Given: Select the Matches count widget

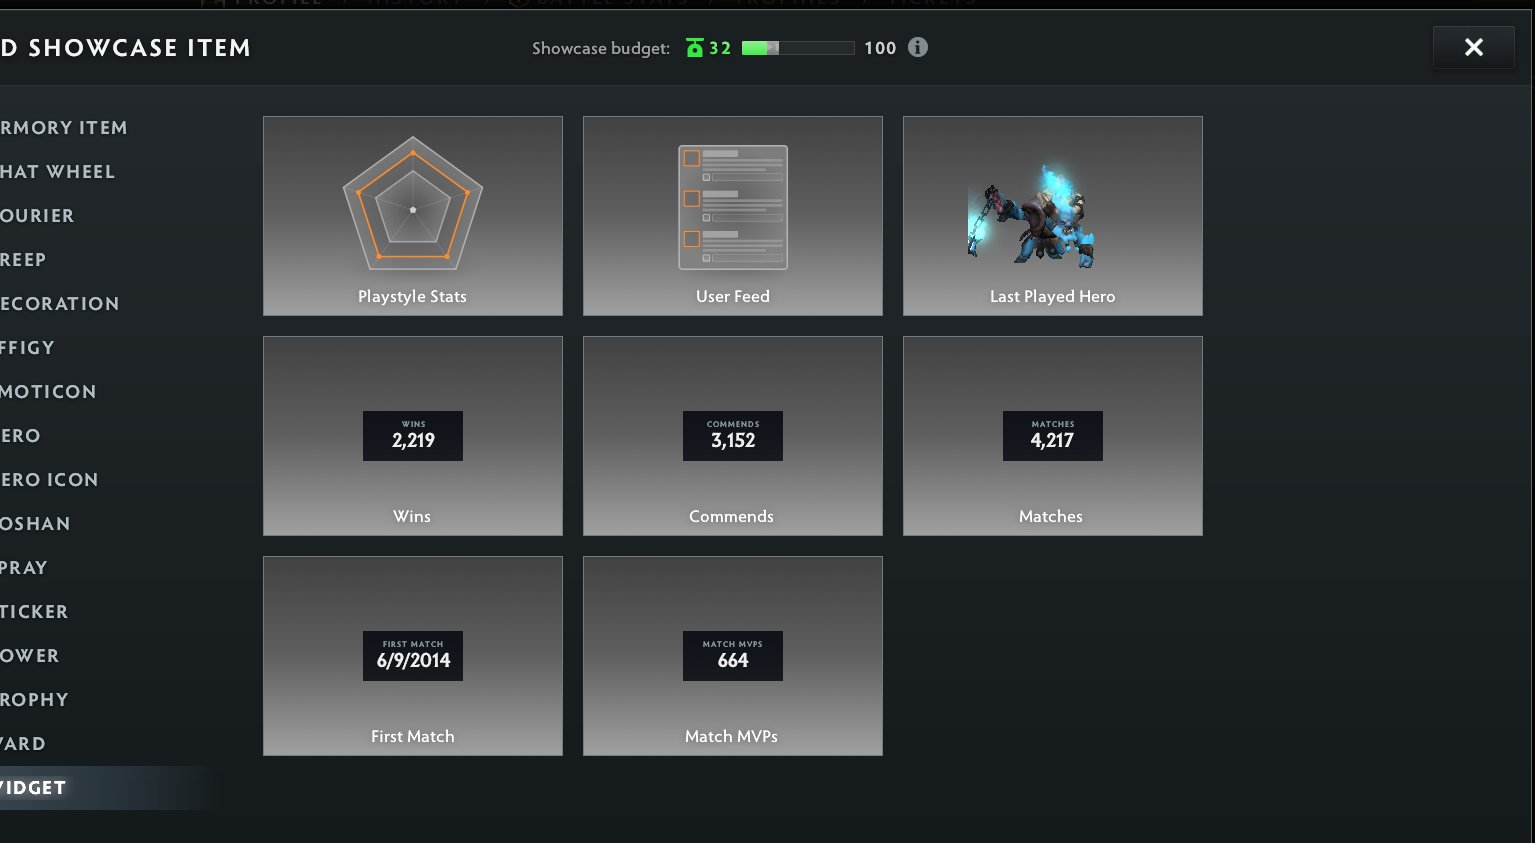Looking at the screenshot, I should point(1053,436).
